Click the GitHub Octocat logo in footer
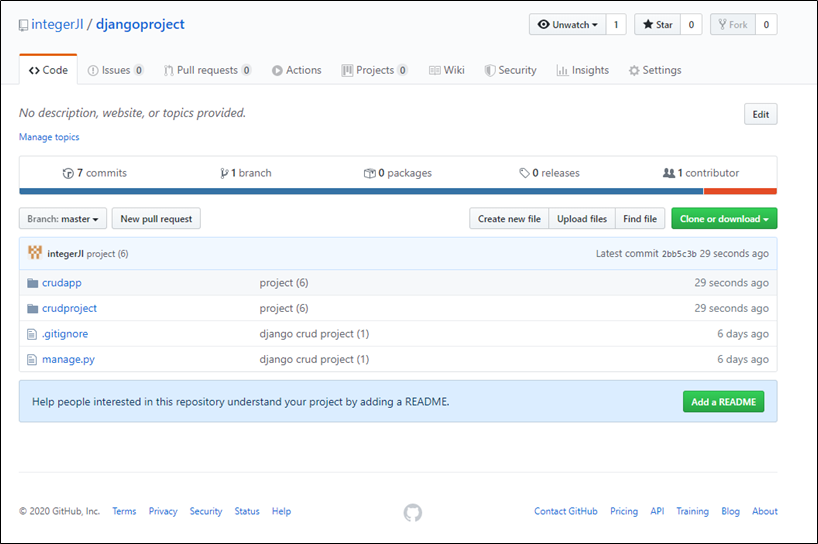 click(413, 512)
